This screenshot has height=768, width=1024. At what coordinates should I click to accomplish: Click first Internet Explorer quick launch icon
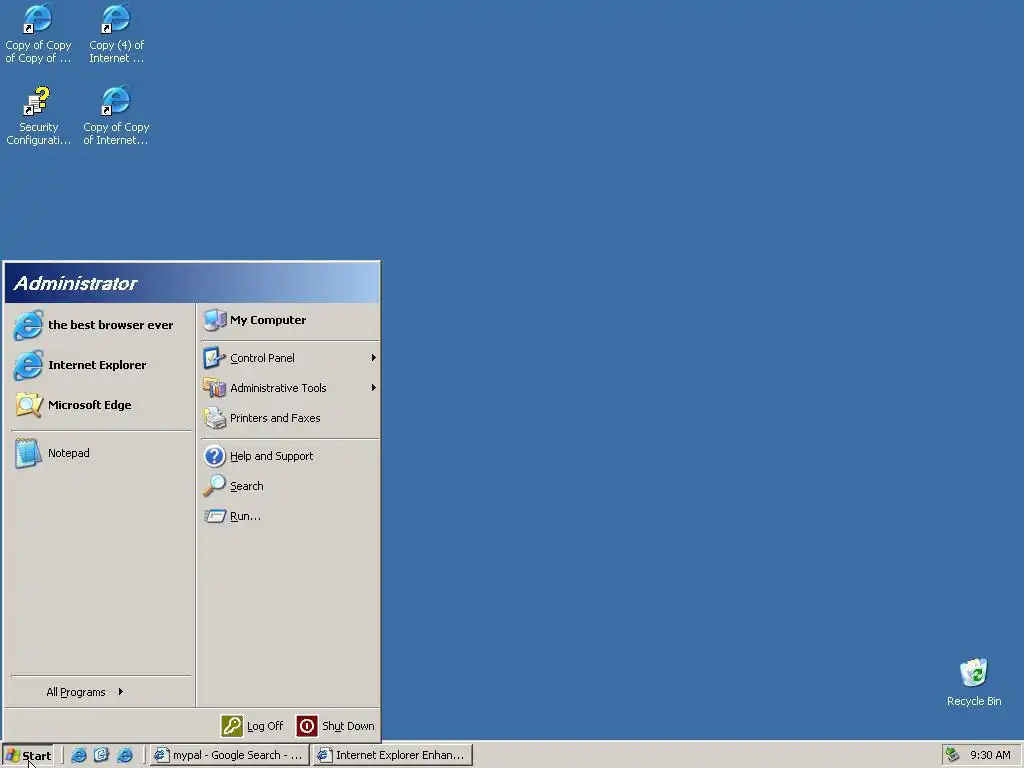click(79, 755)
